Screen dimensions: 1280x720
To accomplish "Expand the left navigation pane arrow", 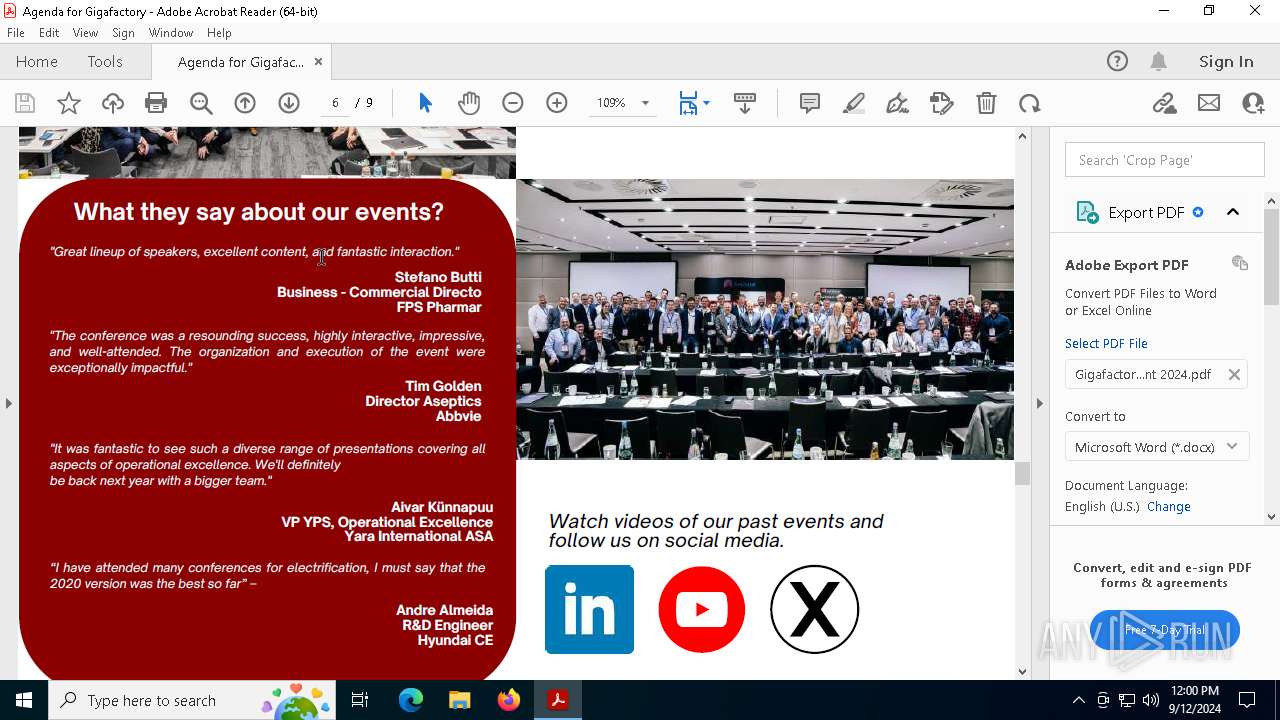I will (x=8, y=403).
